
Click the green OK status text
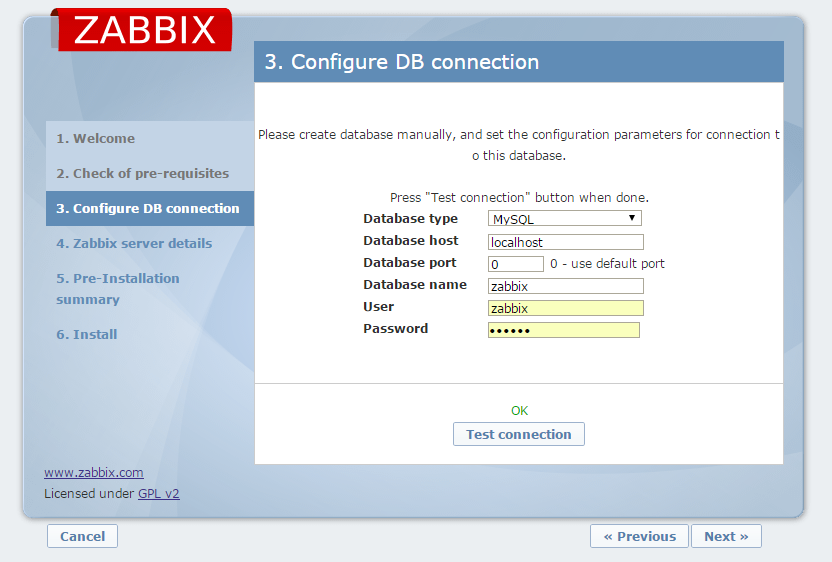point(519,410)
